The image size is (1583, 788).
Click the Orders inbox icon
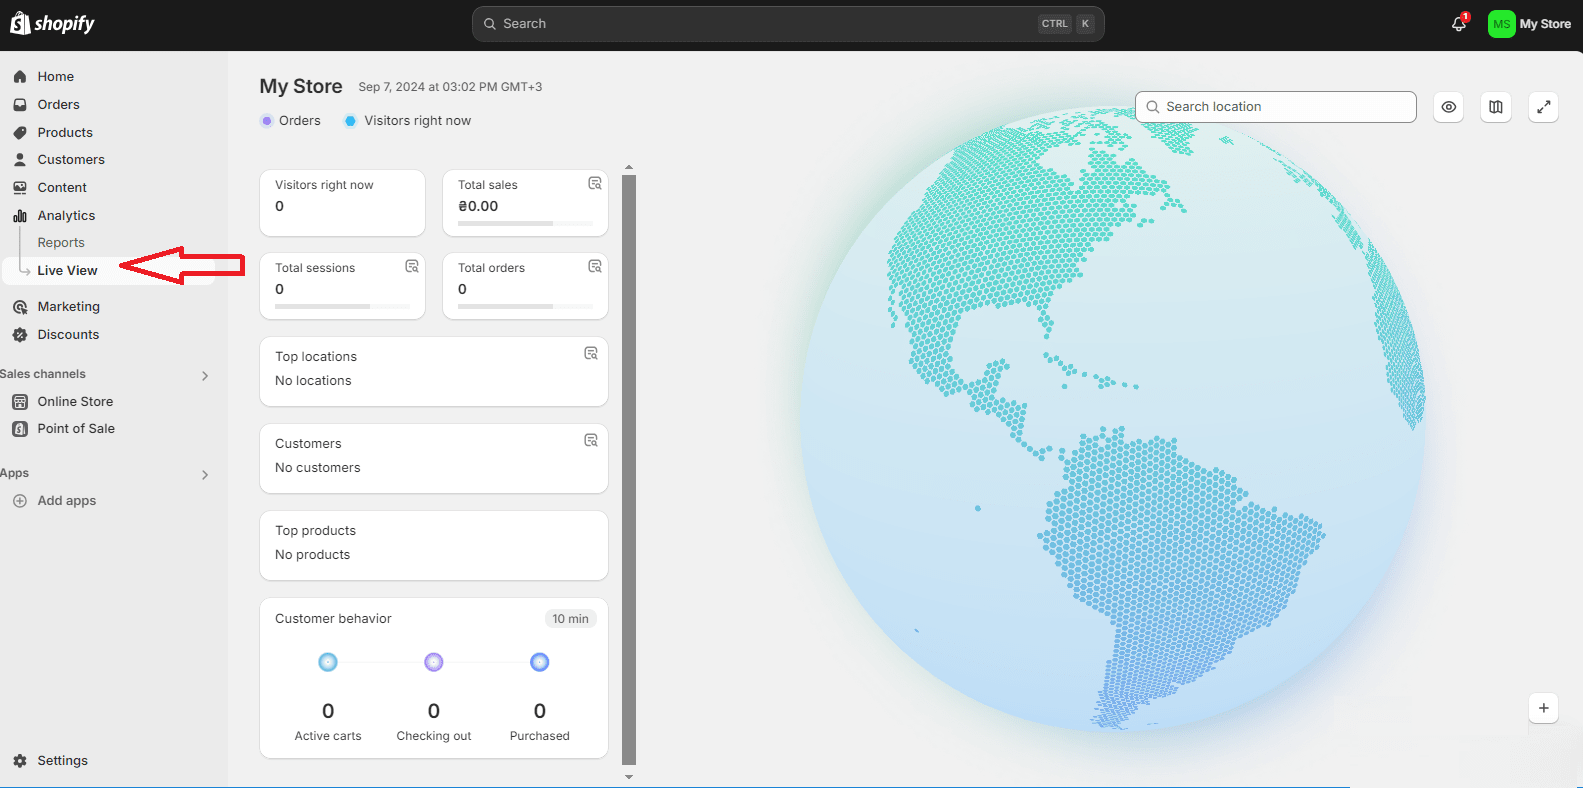(20, 104)
